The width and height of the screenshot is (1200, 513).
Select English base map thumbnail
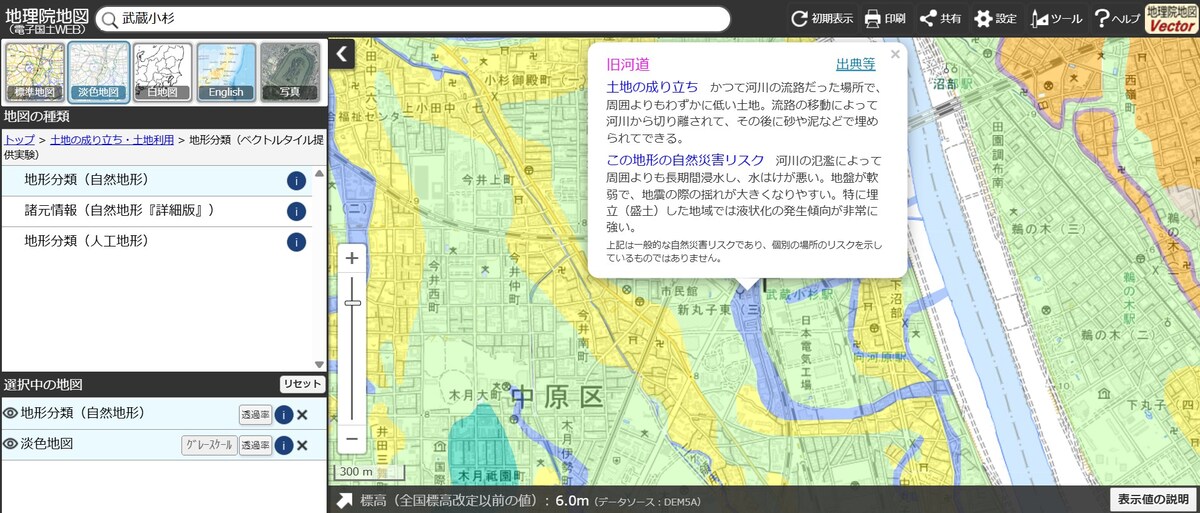tap(226, 72)
